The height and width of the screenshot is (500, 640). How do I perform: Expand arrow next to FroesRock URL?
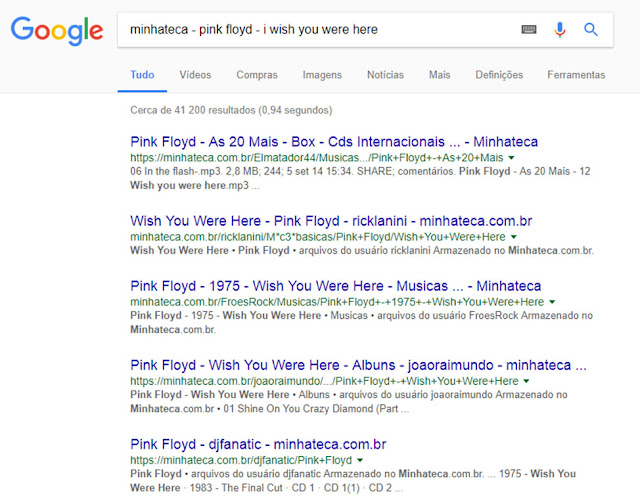552,302
